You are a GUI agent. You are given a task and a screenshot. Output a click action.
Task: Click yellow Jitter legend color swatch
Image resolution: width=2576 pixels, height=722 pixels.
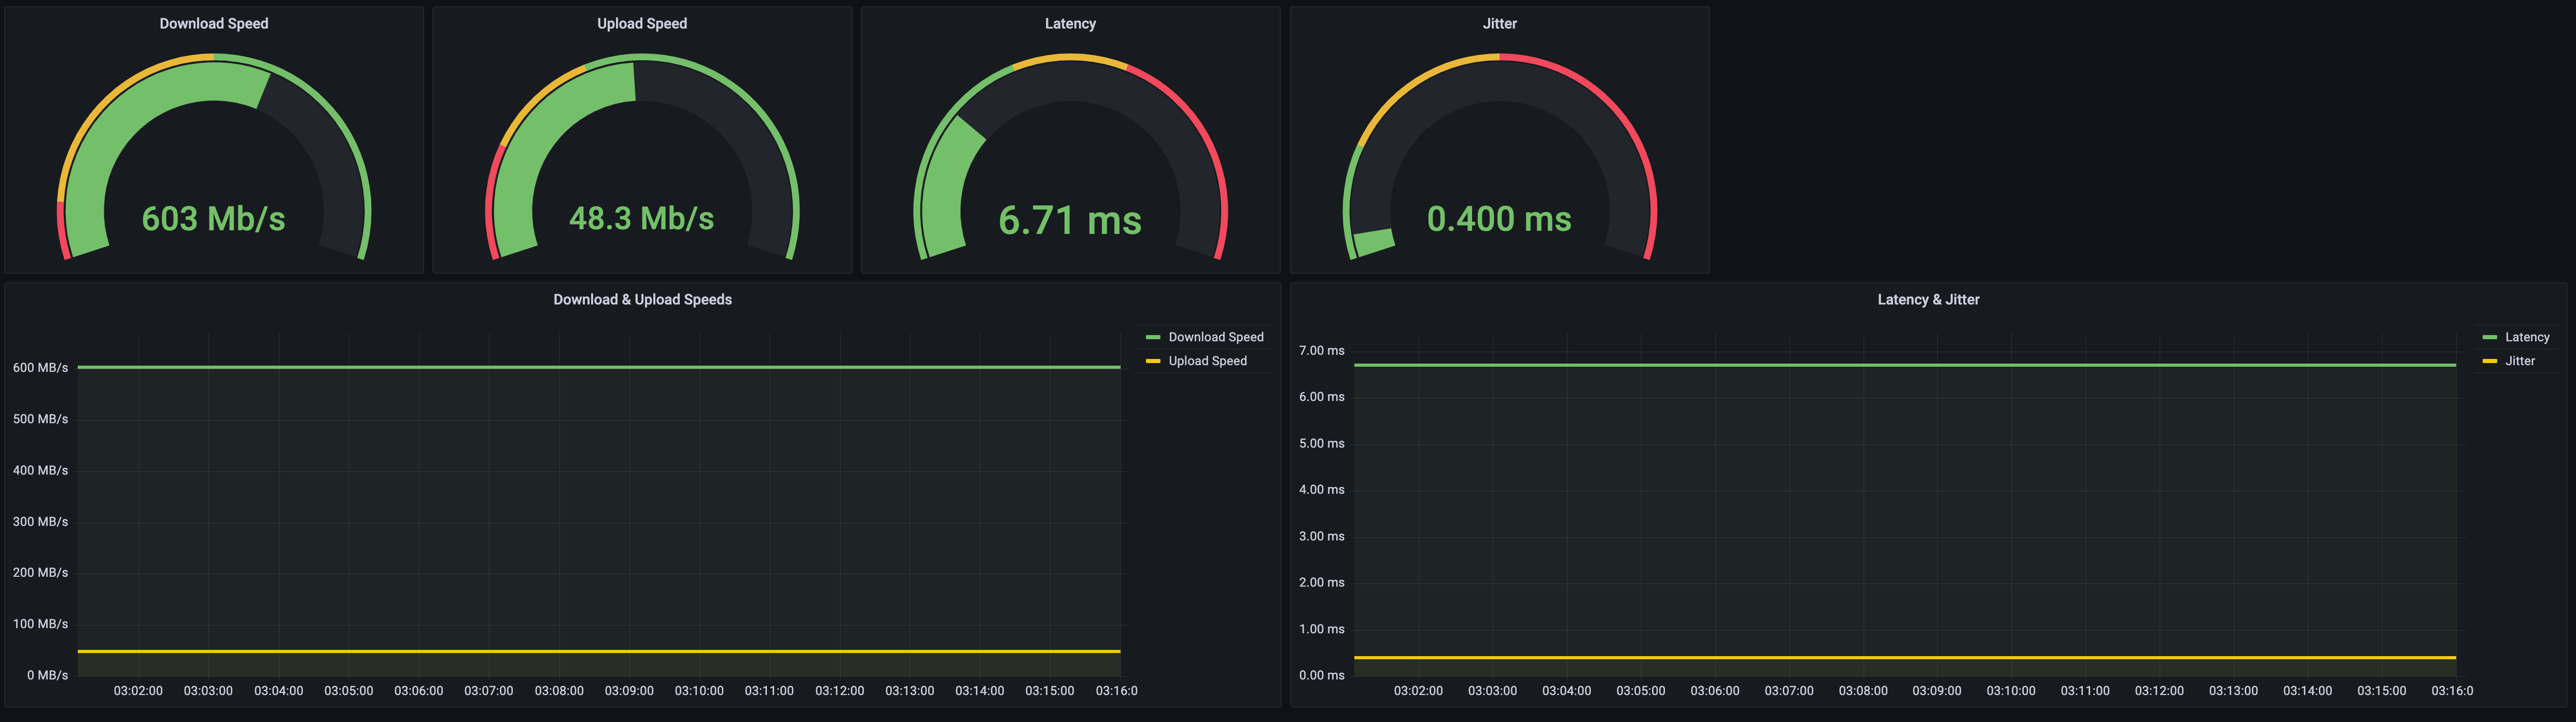[2489, 361]
